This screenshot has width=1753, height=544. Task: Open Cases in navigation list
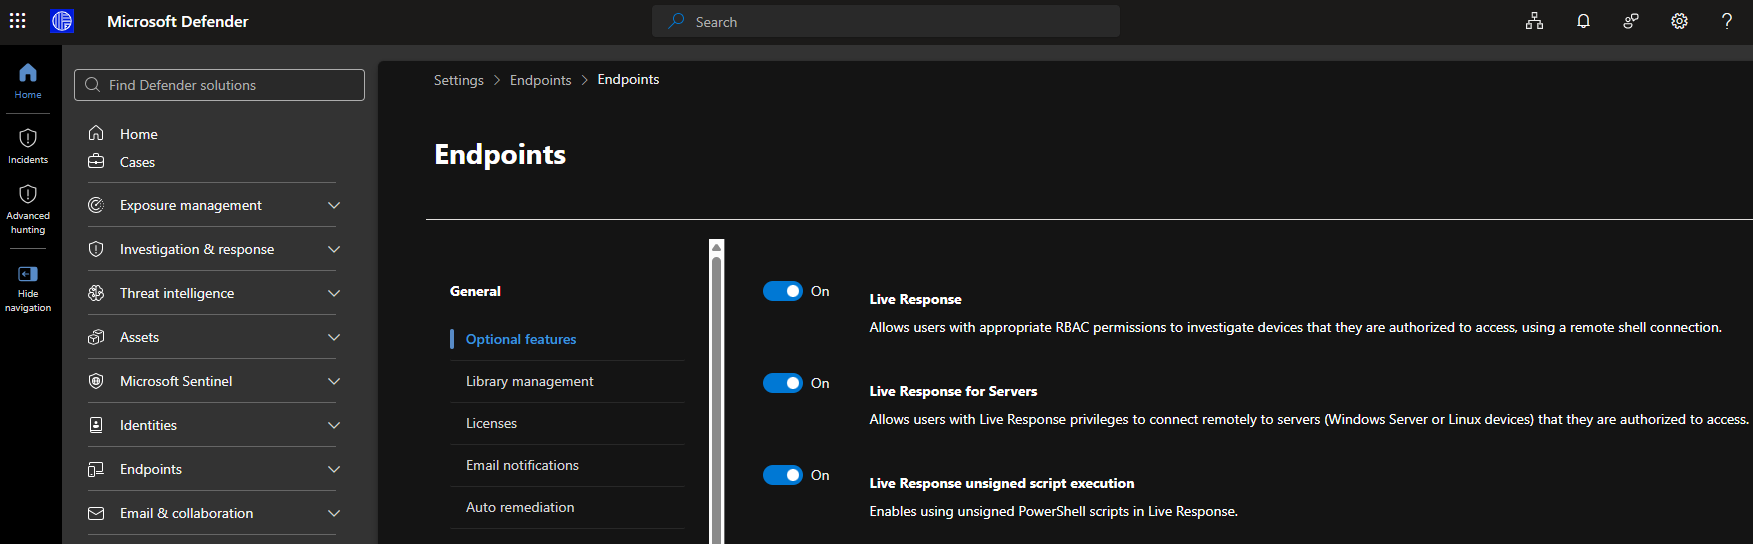point(137,162)
